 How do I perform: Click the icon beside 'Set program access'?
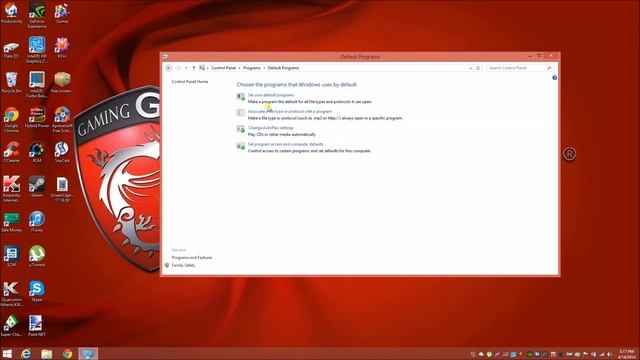tap(240, 146)
